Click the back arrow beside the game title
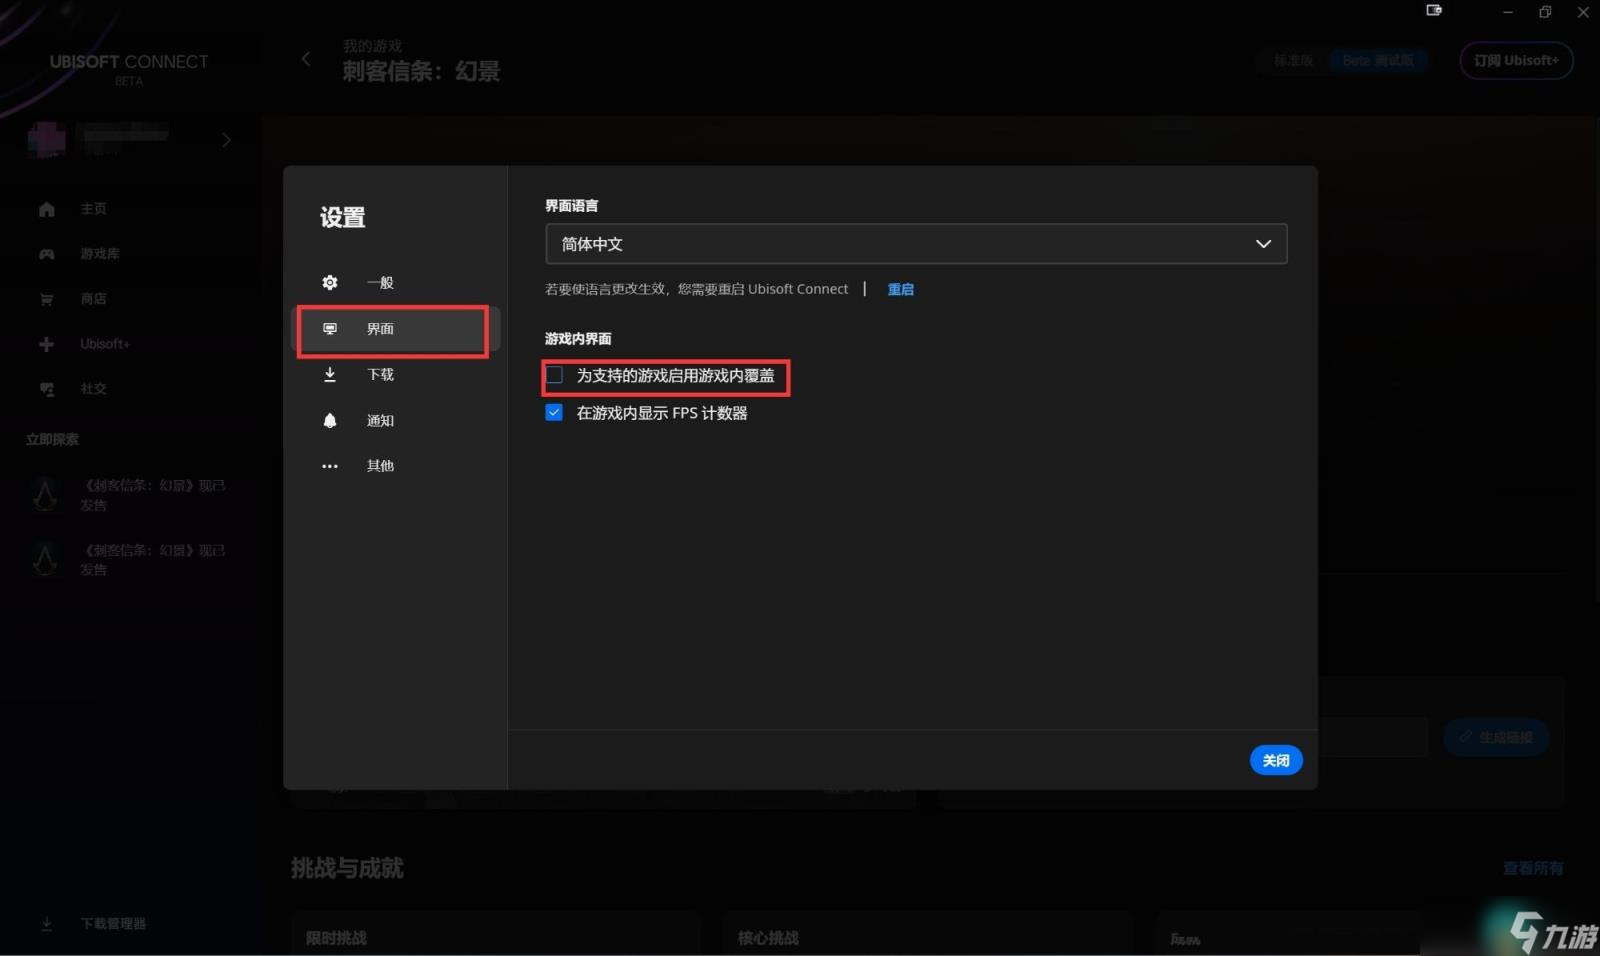The width and height of the screenshot is (1600, 956). point(306,59)
